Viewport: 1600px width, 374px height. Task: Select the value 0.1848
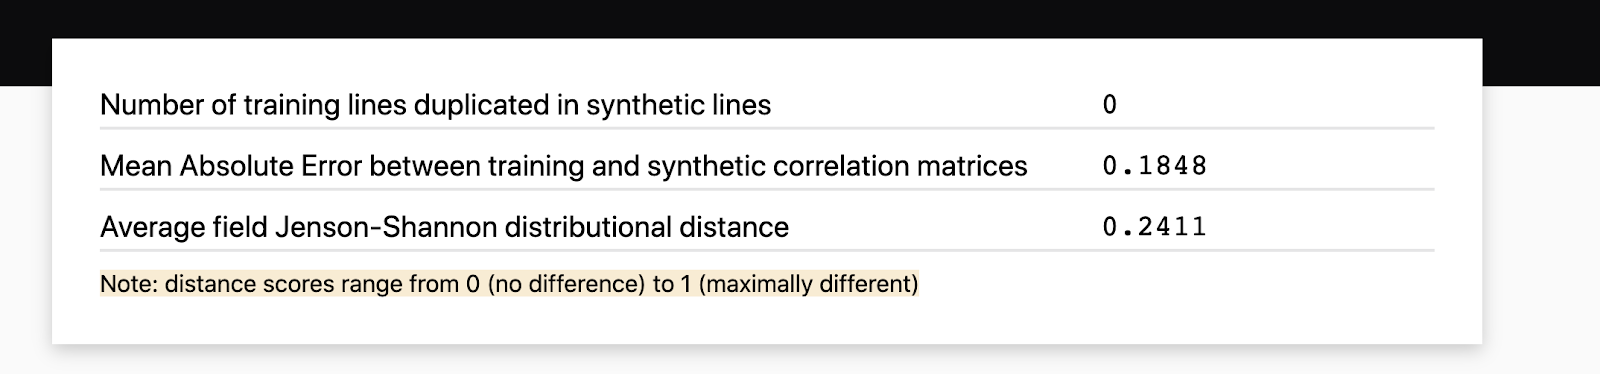click(1155, 166)
